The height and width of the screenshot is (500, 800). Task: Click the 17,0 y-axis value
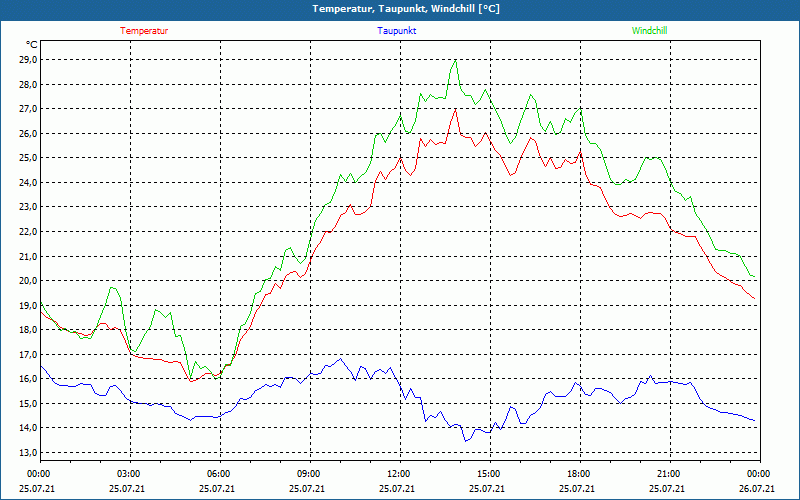(29, 354)
